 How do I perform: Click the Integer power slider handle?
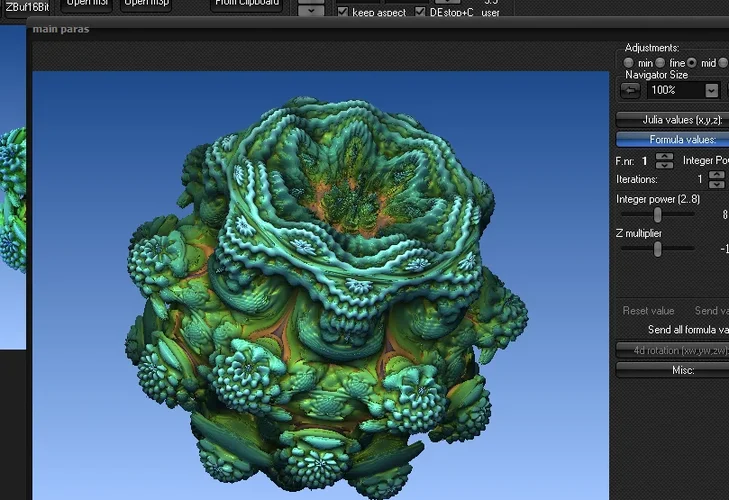point(658,215)
